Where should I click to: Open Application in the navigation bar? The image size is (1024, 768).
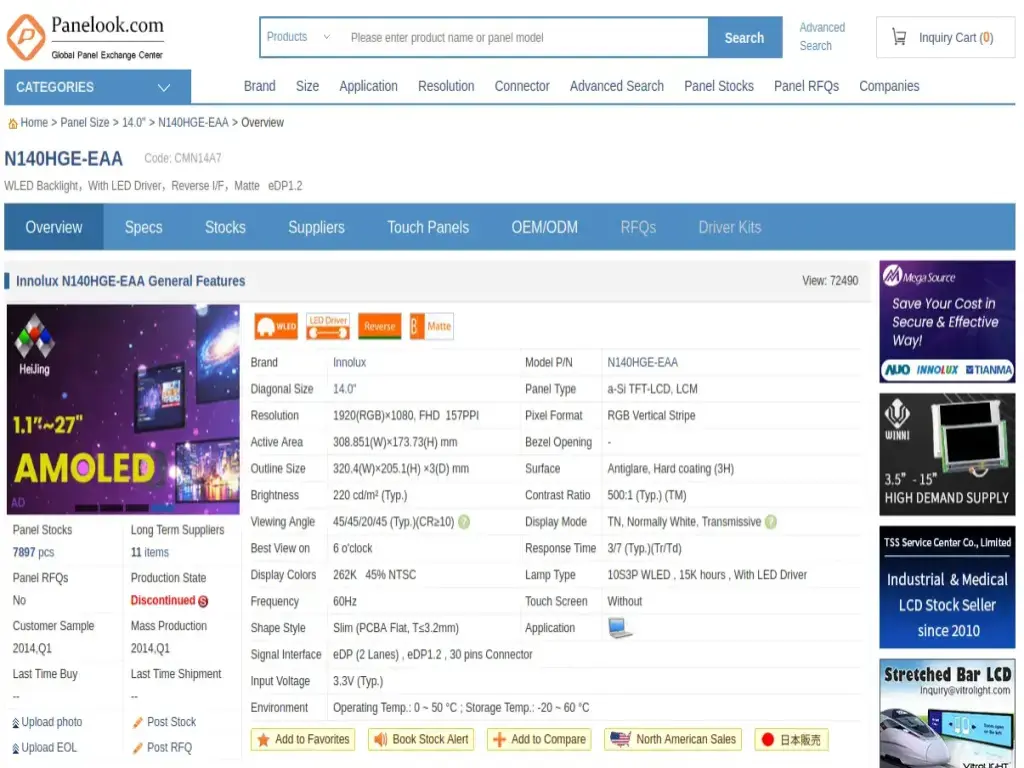pyautogui.click(x=368, y=86)
